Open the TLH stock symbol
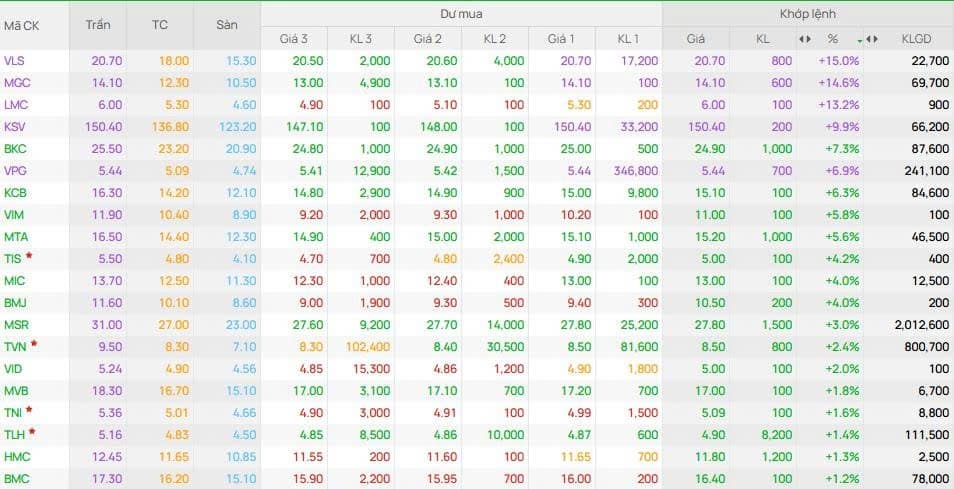This screenshot has width=954, height=489. coord(15,434)
